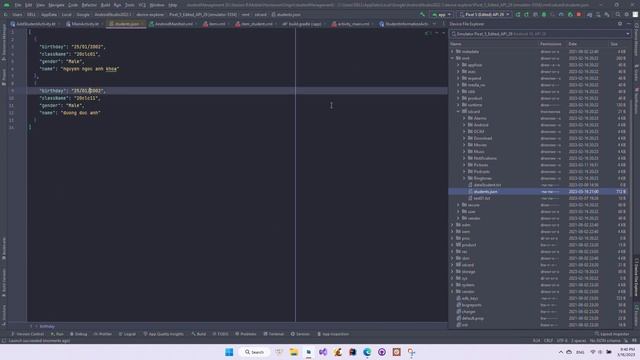Click the Make Project hammer icon
Viewport: 640px width, 360px height.
[422, 15]
